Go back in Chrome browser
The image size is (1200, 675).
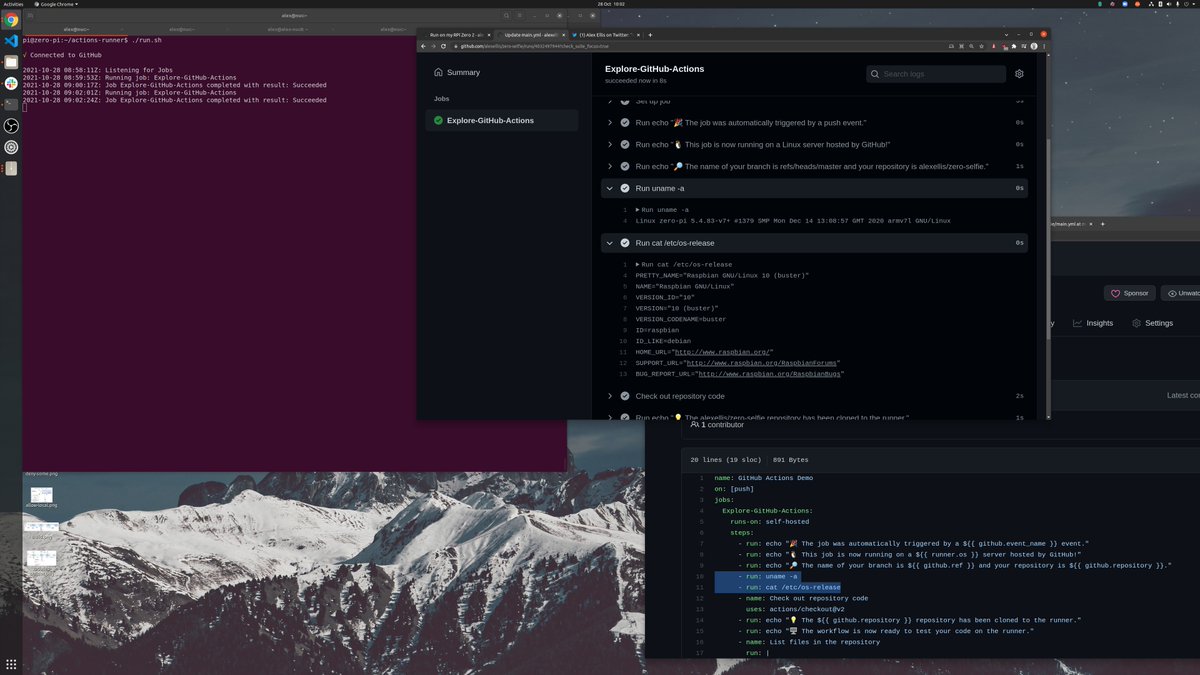pos(423,46)
